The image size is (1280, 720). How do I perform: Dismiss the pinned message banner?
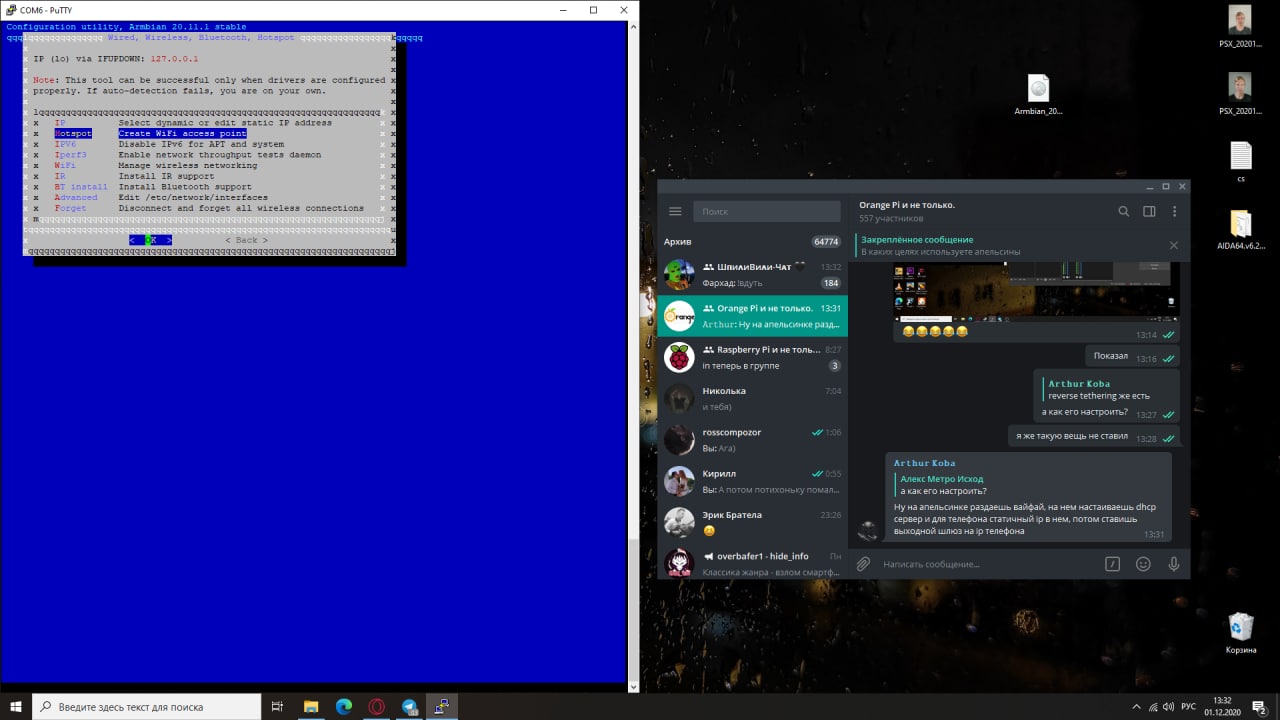click(x=1173, y=245)
